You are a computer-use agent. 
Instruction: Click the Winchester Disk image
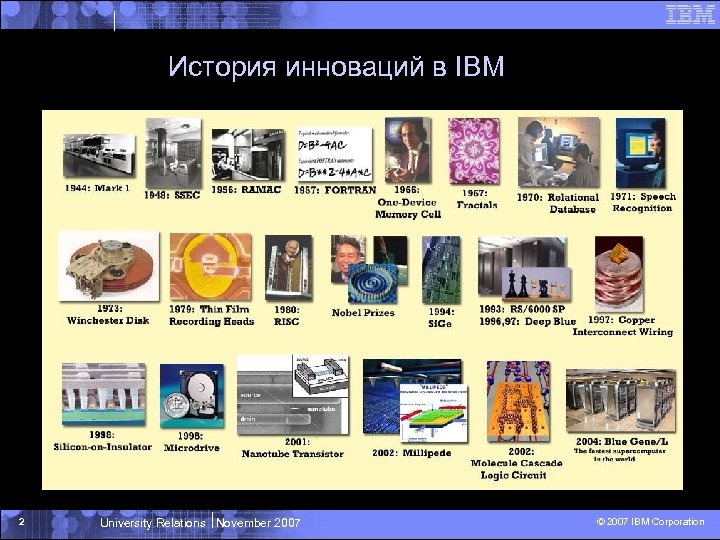[109, 266]
